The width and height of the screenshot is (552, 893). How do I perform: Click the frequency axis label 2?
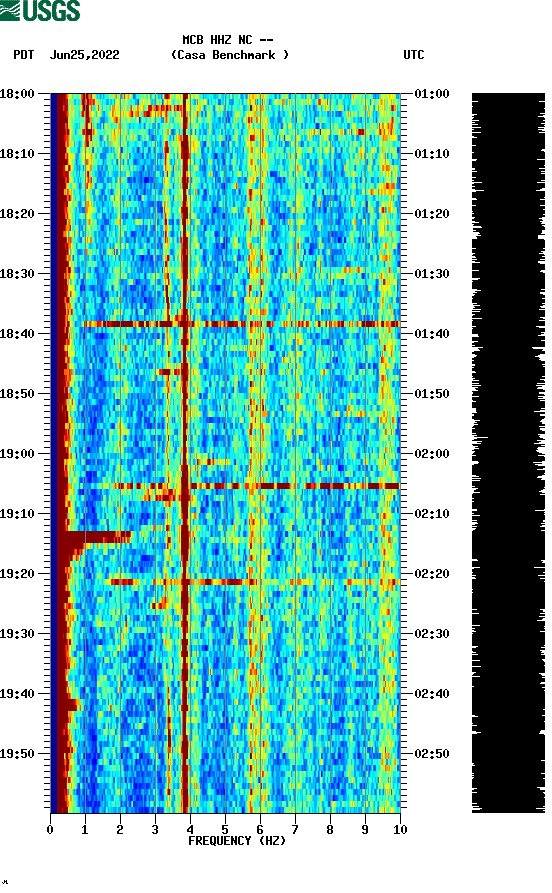pos(120,830)
